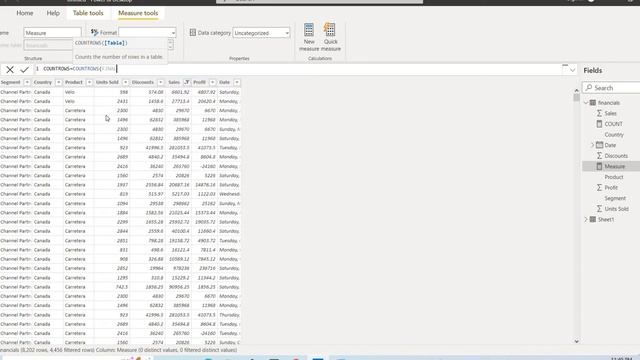
Task: Open the Country column dropdown arrow
Action: coord(58,82)
